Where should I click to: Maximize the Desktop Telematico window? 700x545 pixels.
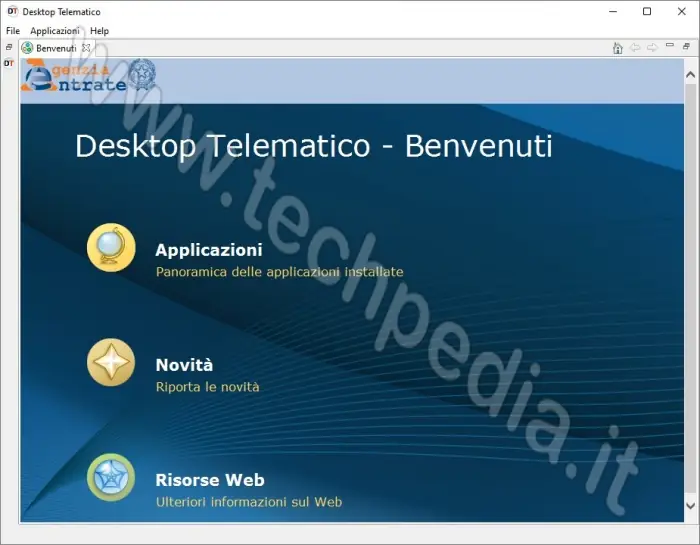(647, 12)
